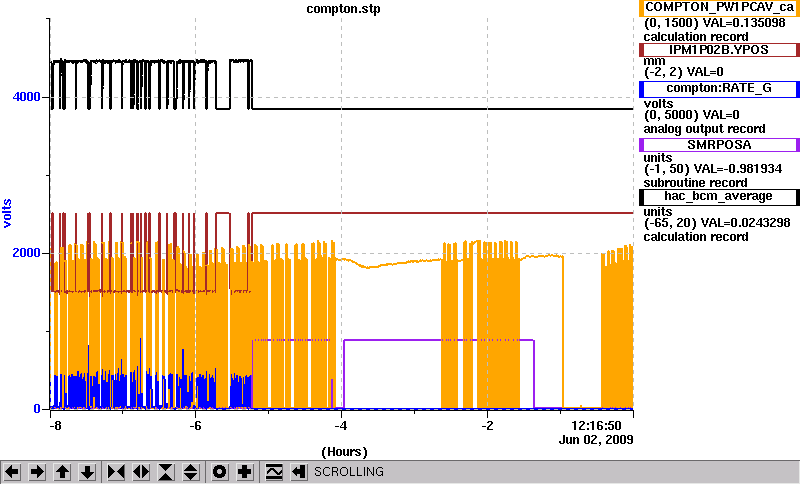800x484 pixels.
Task: Click the plus icon in the toolbar
Action: 244,472
